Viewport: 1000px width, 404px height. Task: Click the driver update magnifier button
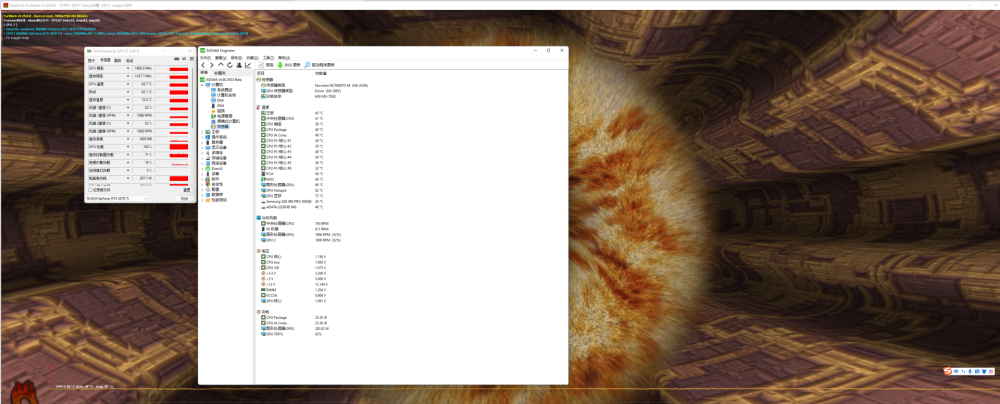[307, 65]
